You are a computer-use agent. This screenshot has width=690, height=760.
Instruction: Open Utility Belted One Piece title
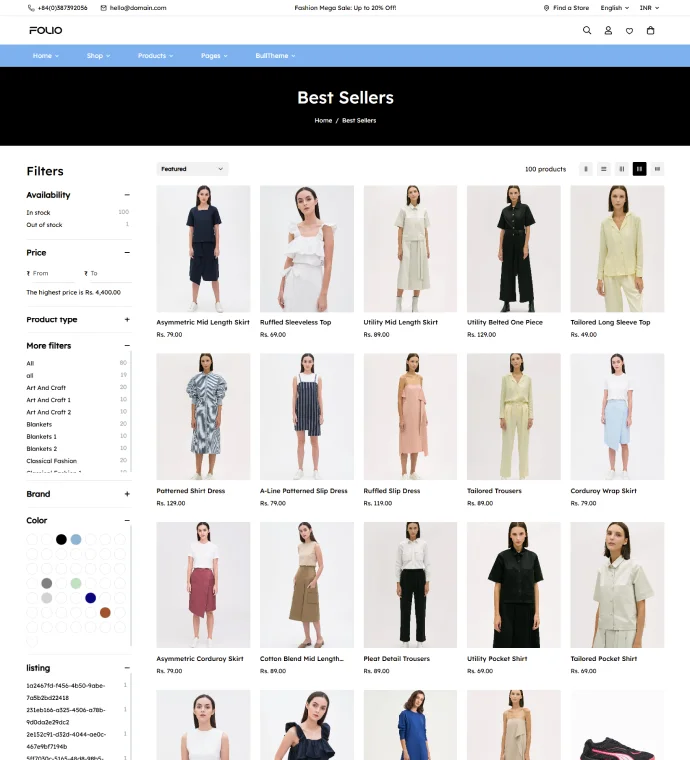click(x=504, y=322)
